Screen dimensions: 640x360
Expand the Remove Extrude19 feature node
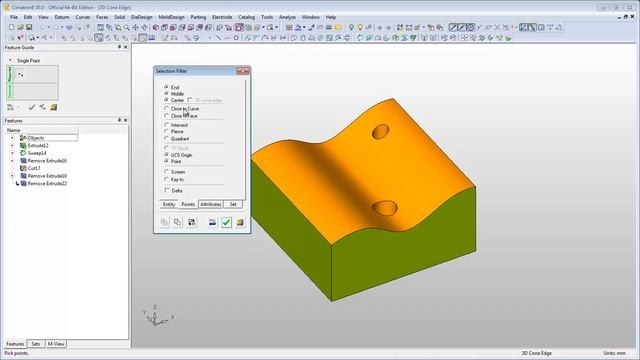(x=12, y=176)
